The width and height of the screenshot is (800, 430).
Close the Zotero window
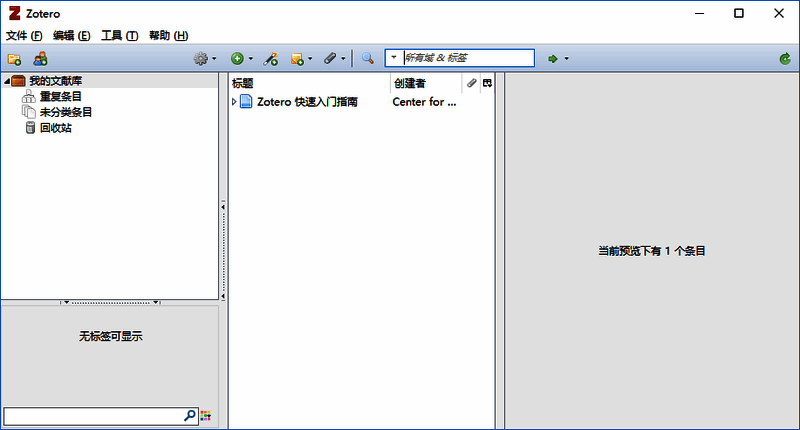pyautogui.click(x=779, y=13)
